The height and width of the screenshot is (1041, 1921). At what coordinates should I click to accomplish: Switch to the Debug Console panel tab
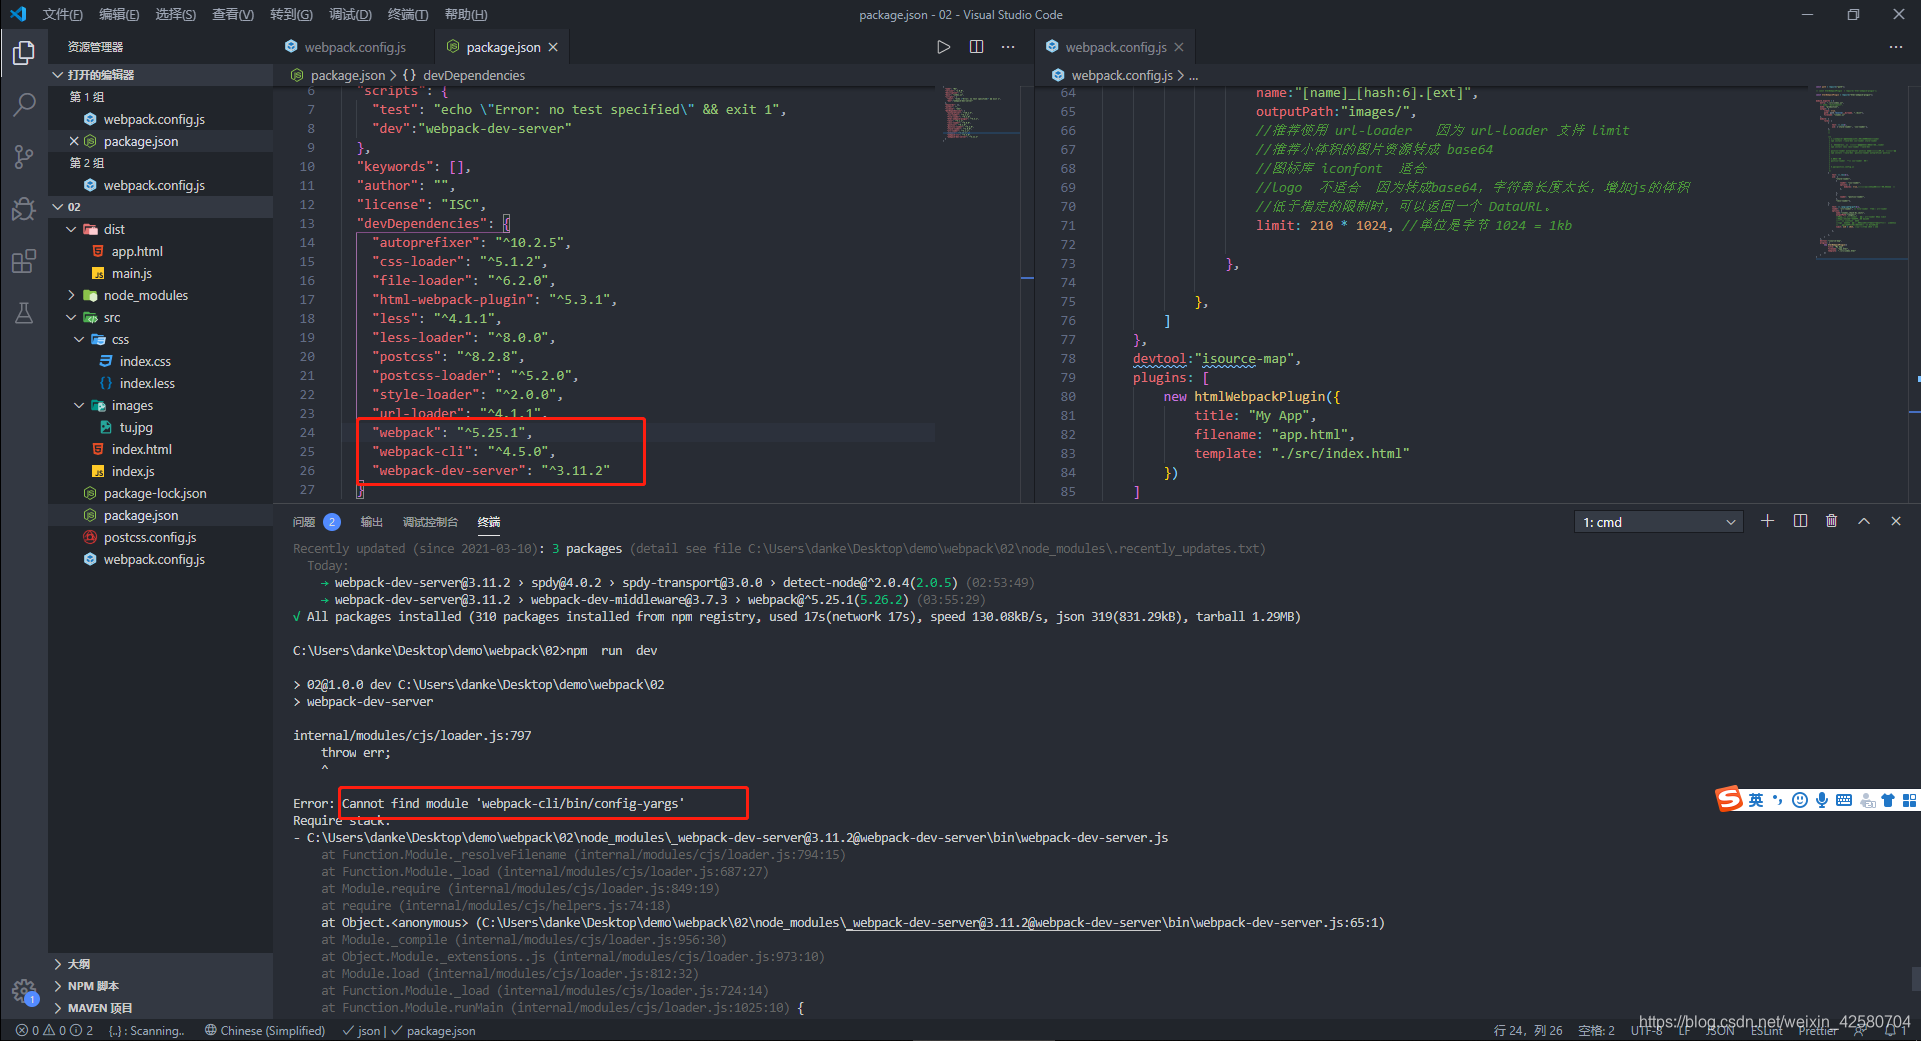click(x=430, y=522)
